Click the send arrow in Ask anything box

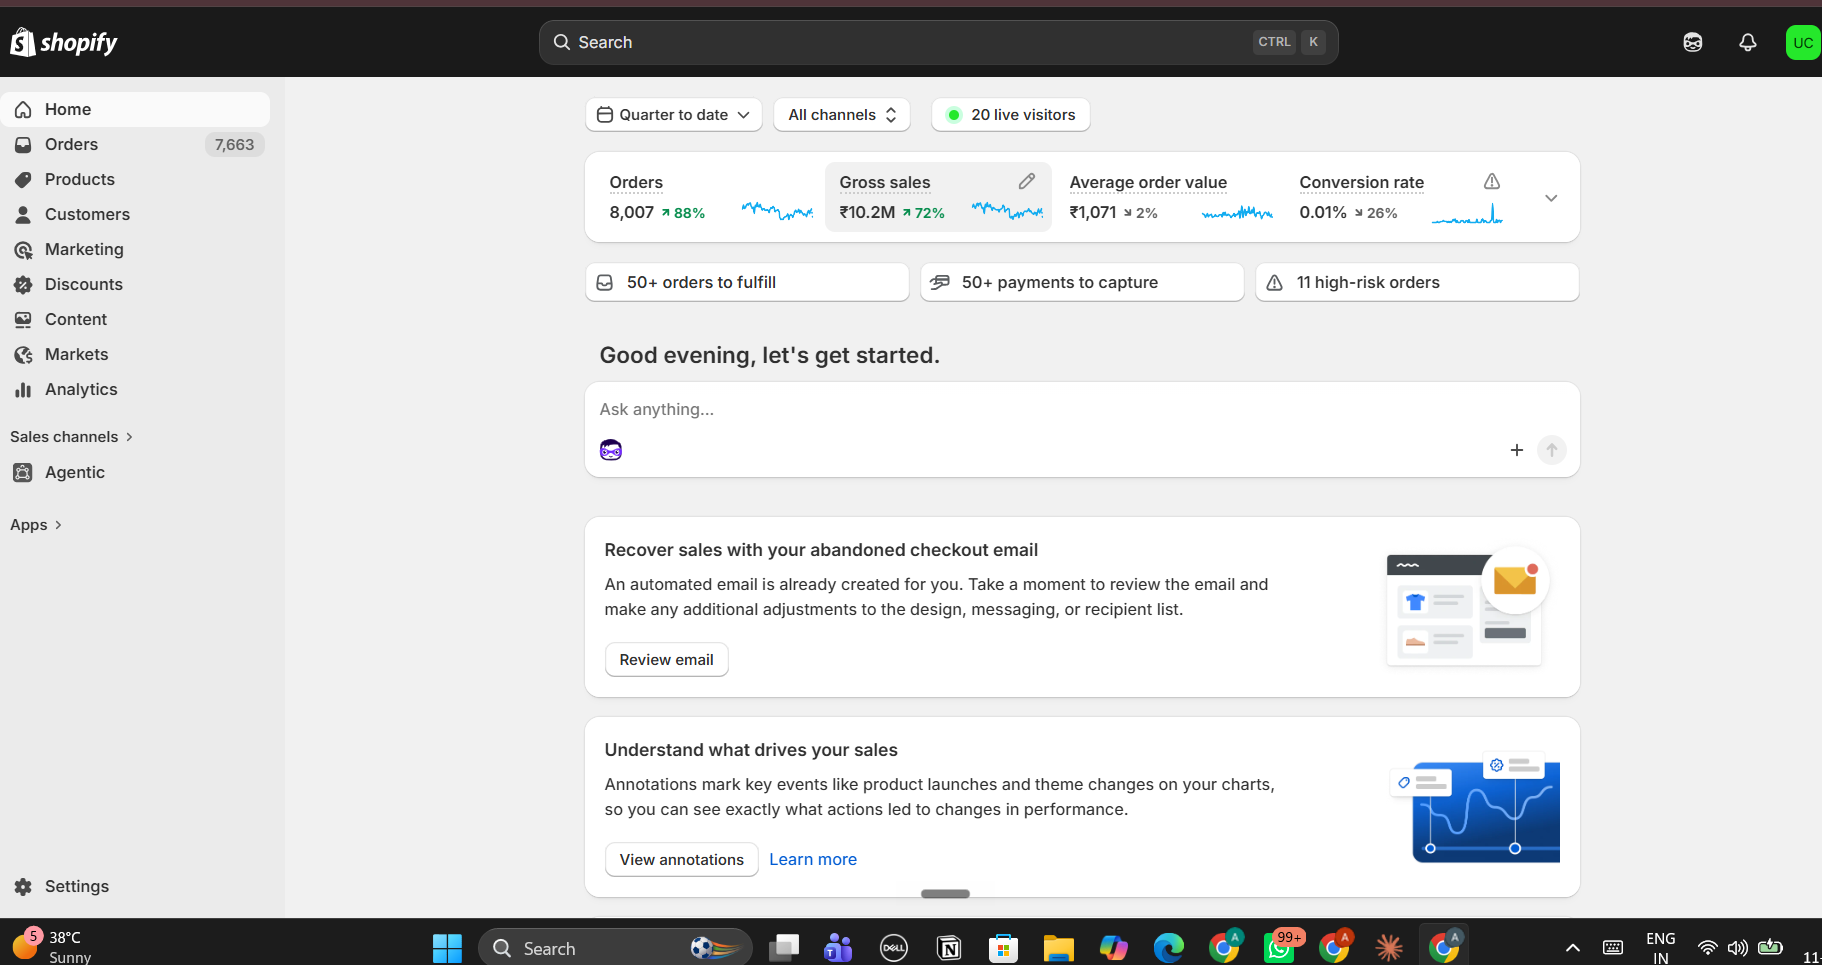[x=1552, y=450]
